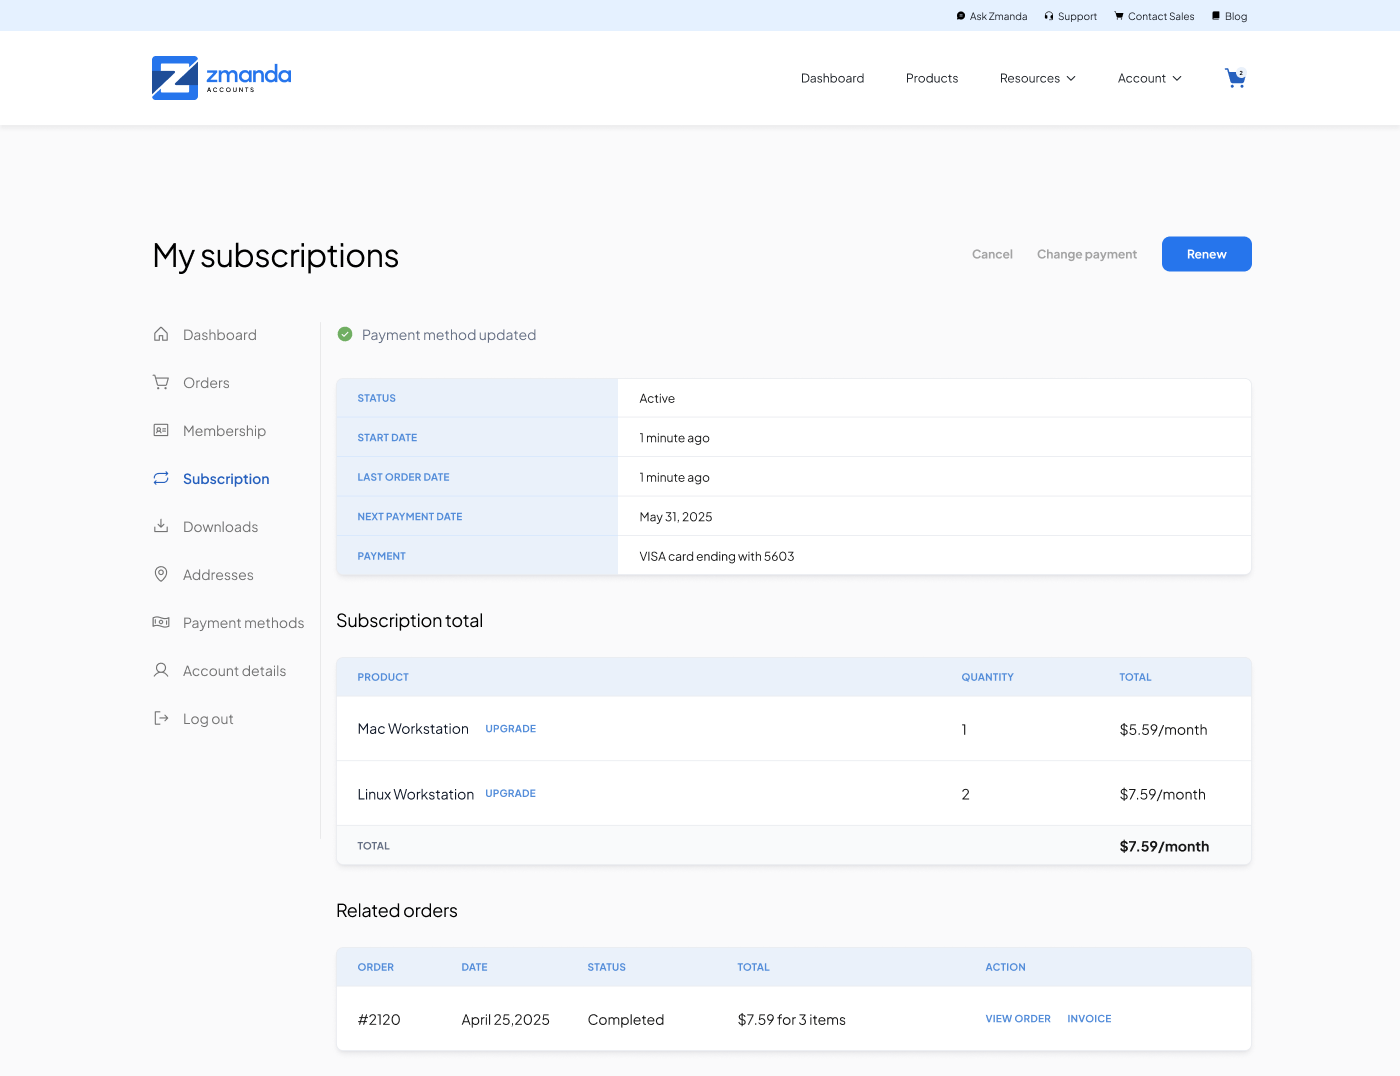Screen dimensions: 1400x1076
Task: Click the 'Active' status value
Action: [657, 398]
